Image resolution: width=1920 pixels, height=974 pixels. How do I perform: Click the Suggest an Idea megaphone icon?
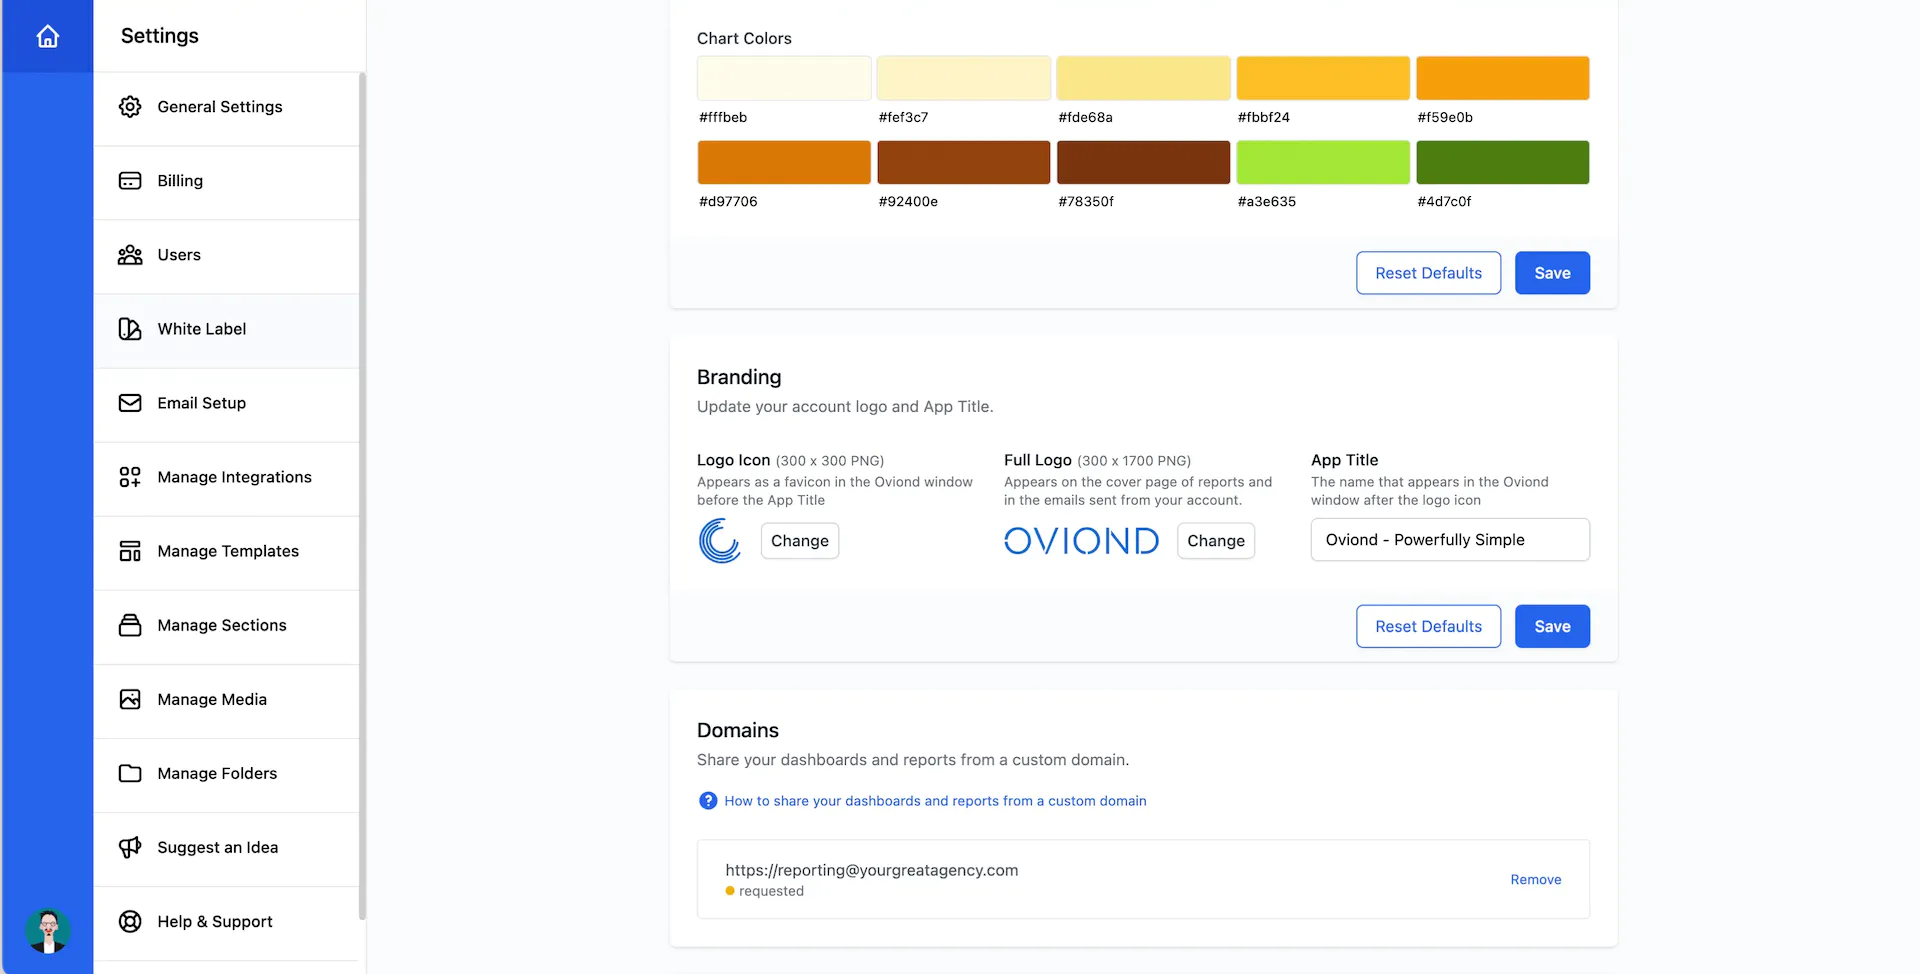coord(130,847)
